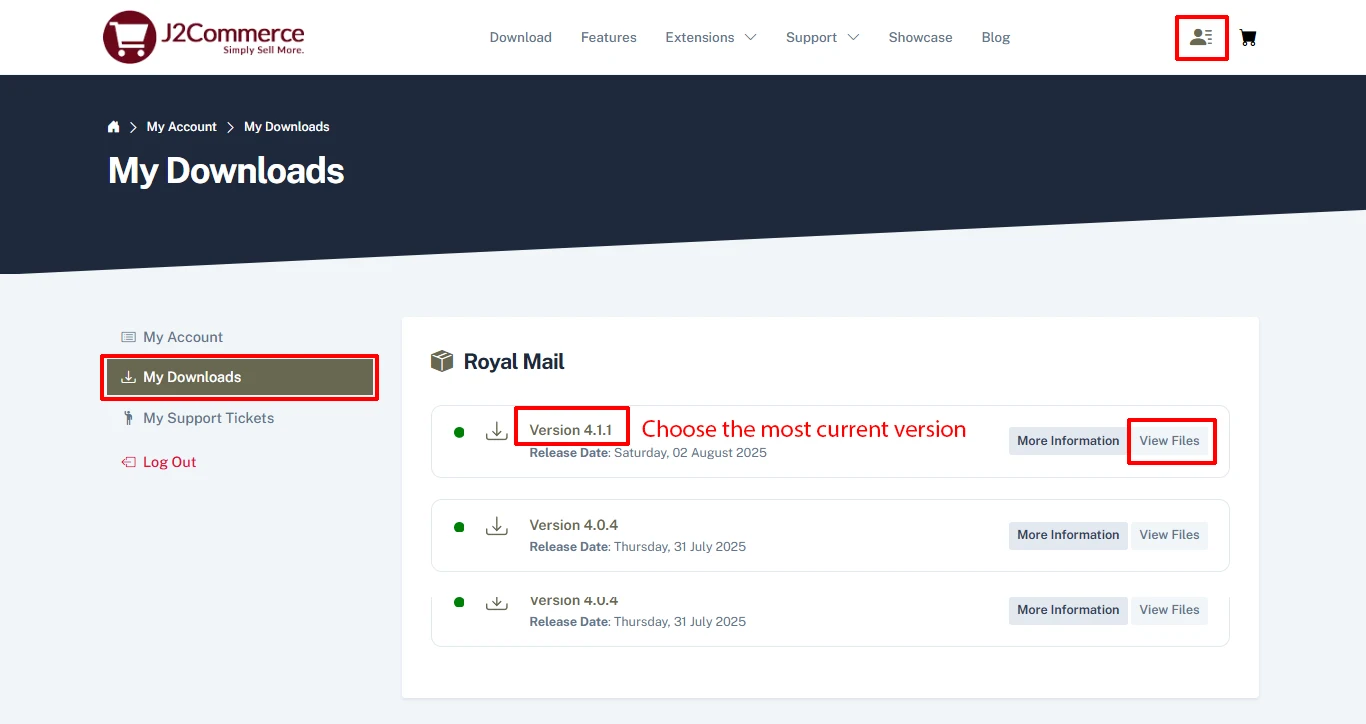The height and width of the screenshot is (724, 1366).
Task: Click the Log Out link
Action: (x=159, y=462)
